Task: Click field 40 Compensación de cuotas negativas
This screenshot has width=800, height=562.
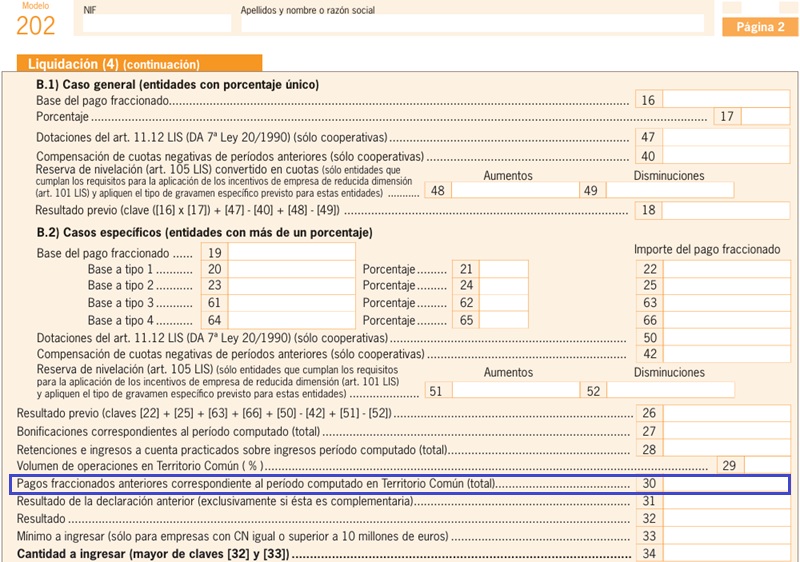Action: tap(726, 155)
